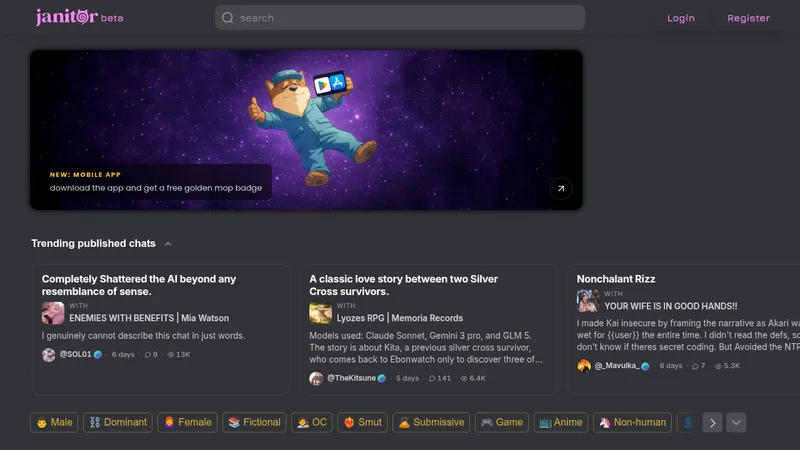Toggle the Dominant tag filter
The width and height of the screenshot is (800, 450).
(118, 422)
